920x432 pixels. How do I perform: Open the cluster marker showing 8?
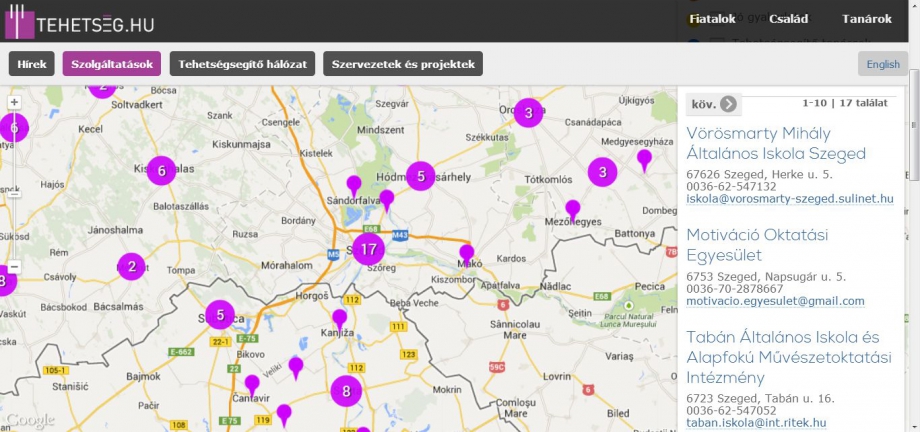click(x=346, y=391)
